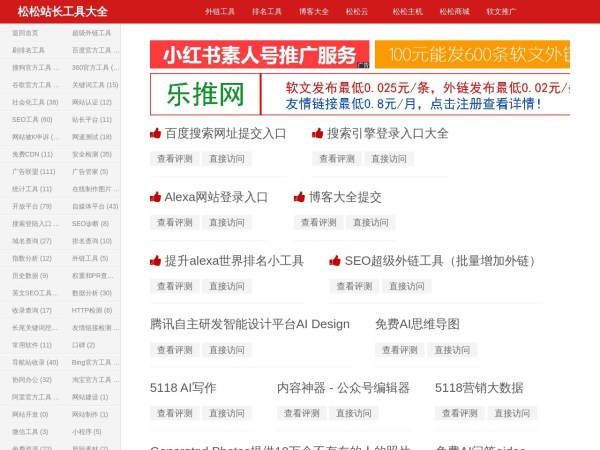Select 开放平台 (79) sidebar category

pyautogui.click(x=32, y=206)
